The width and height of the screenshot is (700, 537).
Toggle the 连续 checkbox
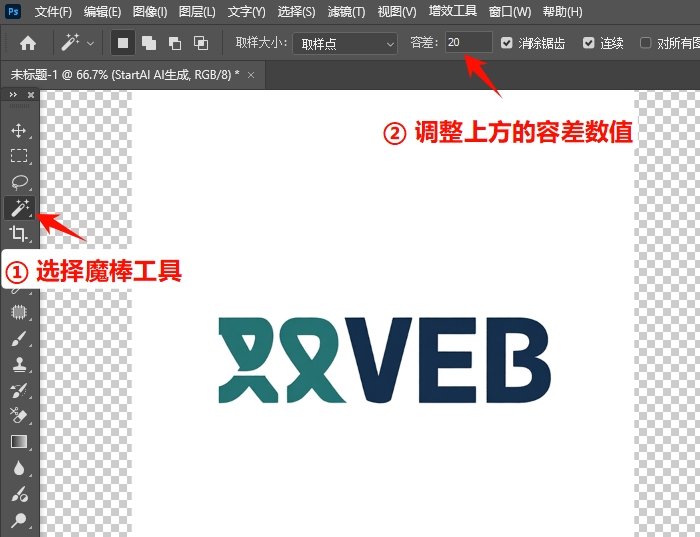pyautogui.click(x=588, y=43)
